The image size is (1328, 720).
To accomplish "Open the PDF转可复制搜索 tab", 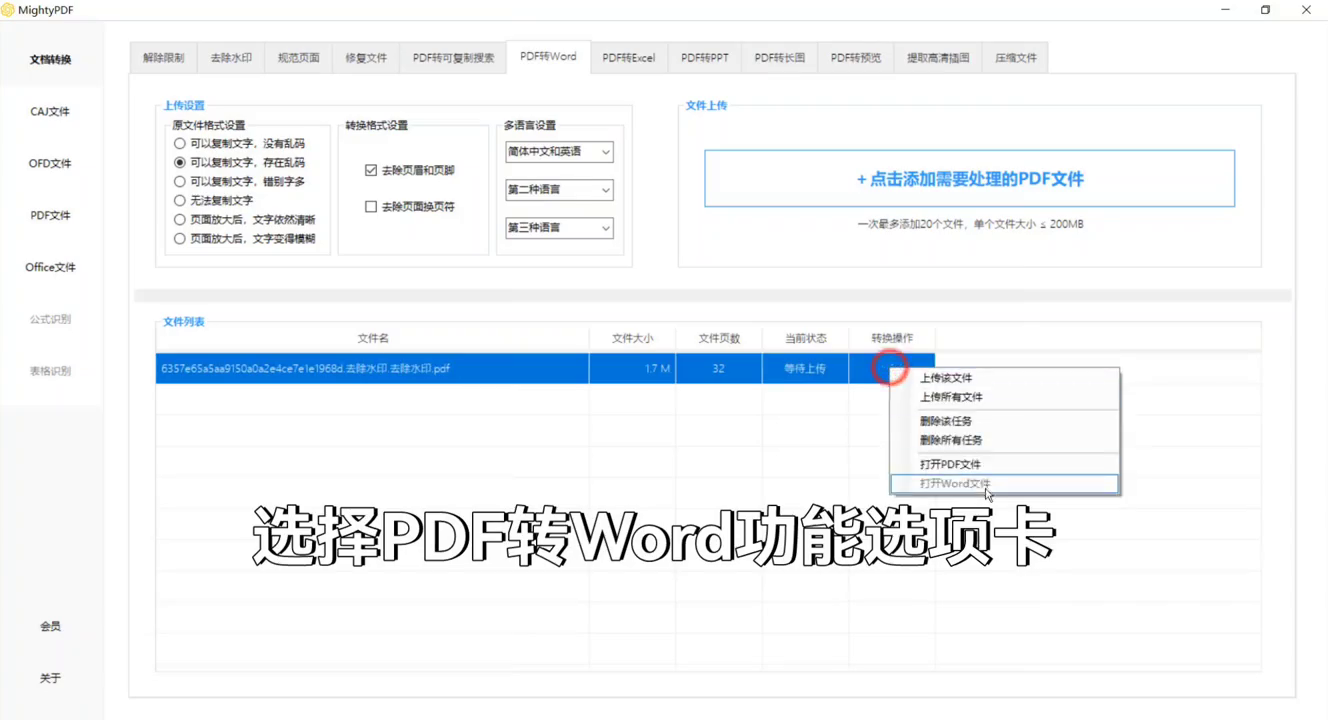I will tap(453, 58).
